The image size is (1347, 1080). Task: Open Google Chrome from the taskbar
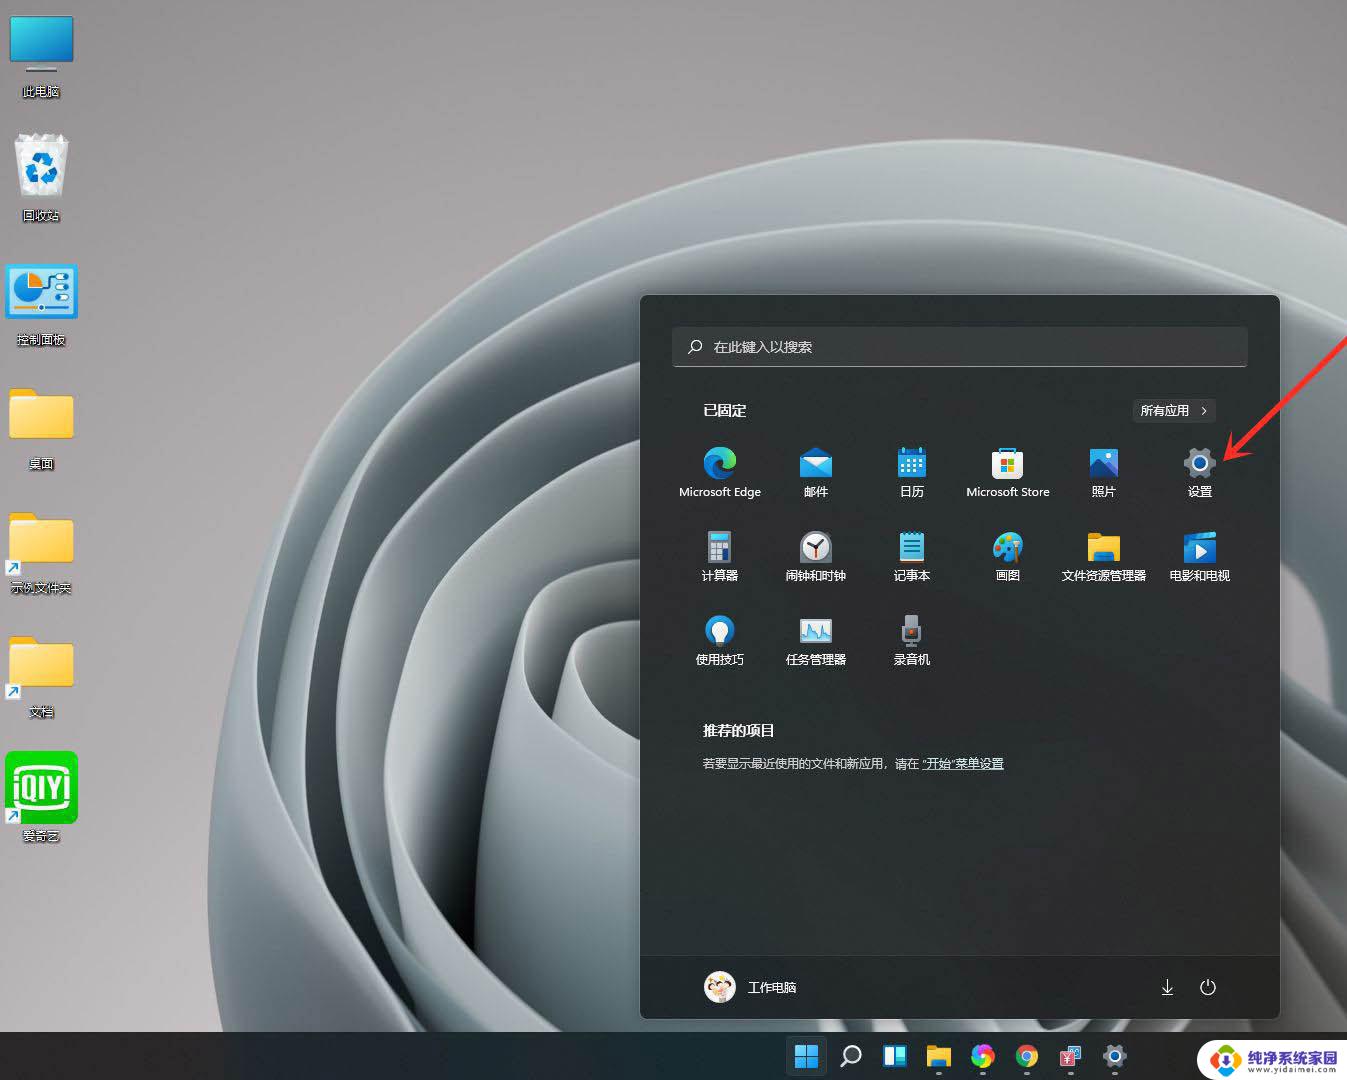tap(1026, 1056)
